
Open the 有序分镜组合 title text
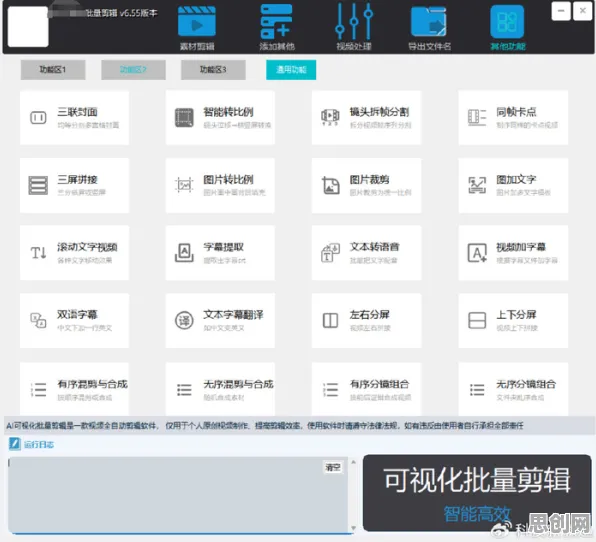(x=379, y=384)
